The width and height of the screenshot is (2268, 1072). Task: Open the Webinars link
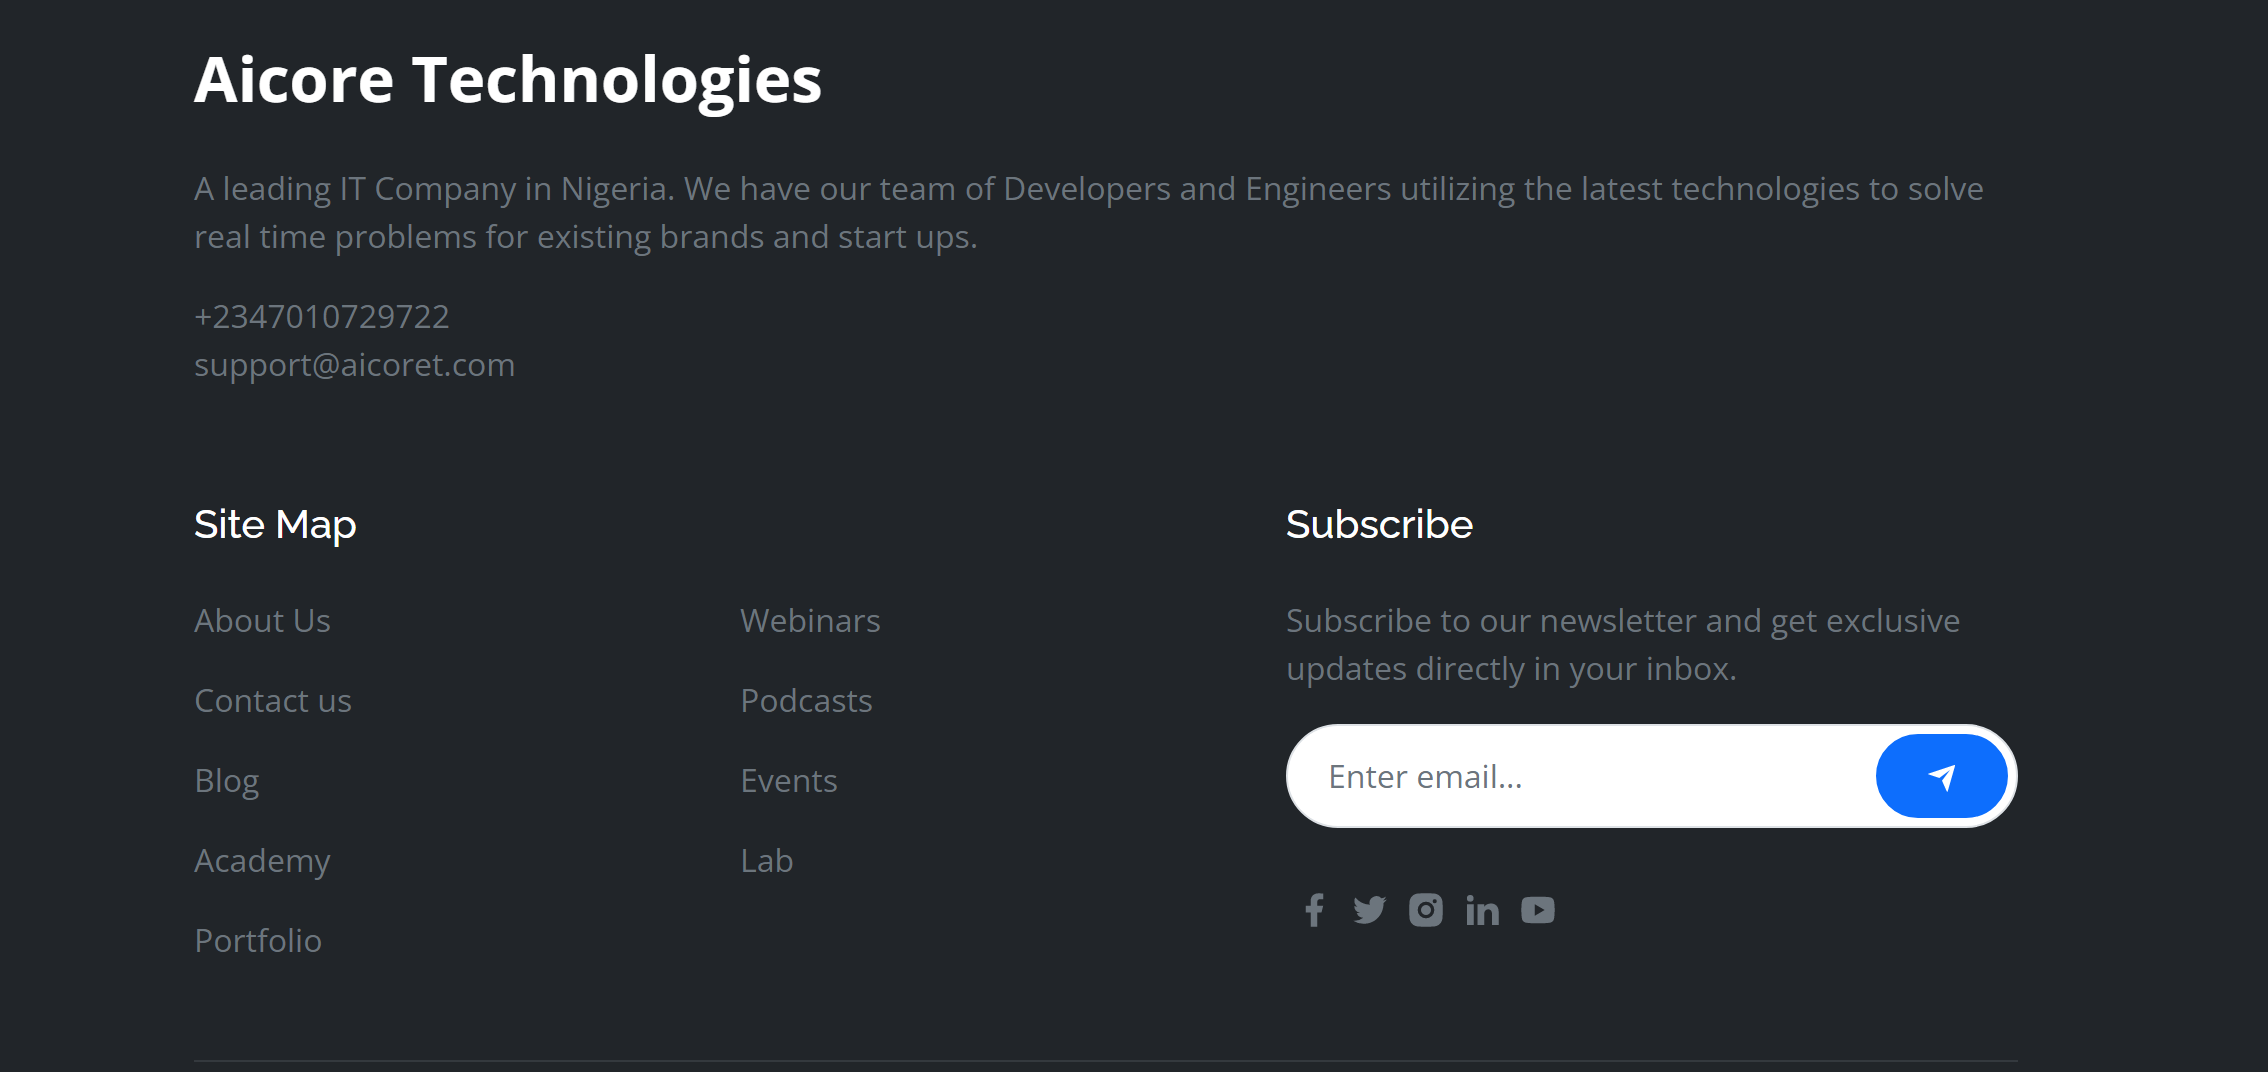[810, 621]
